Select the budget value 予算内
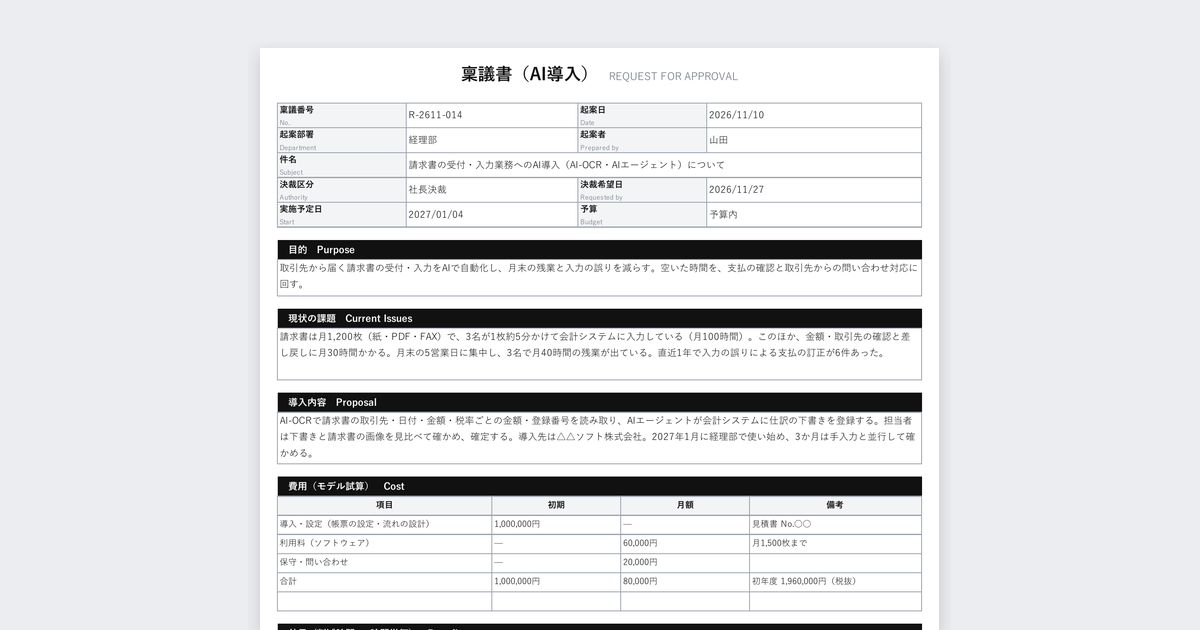 [x=724, y=215]
